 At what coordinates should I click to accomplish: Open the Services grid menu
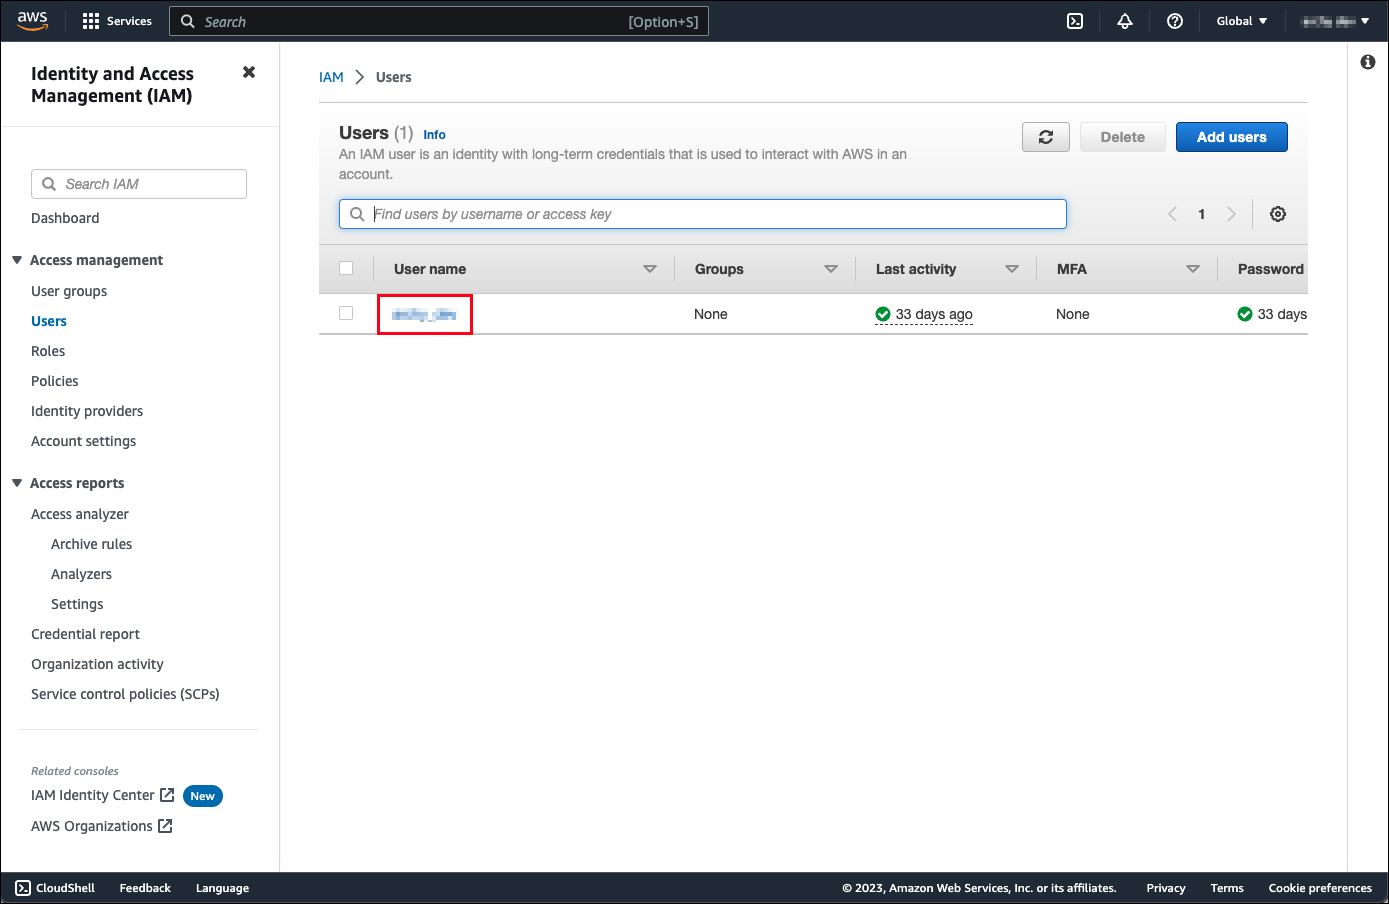pyautogui.click(x=117, y=21)
